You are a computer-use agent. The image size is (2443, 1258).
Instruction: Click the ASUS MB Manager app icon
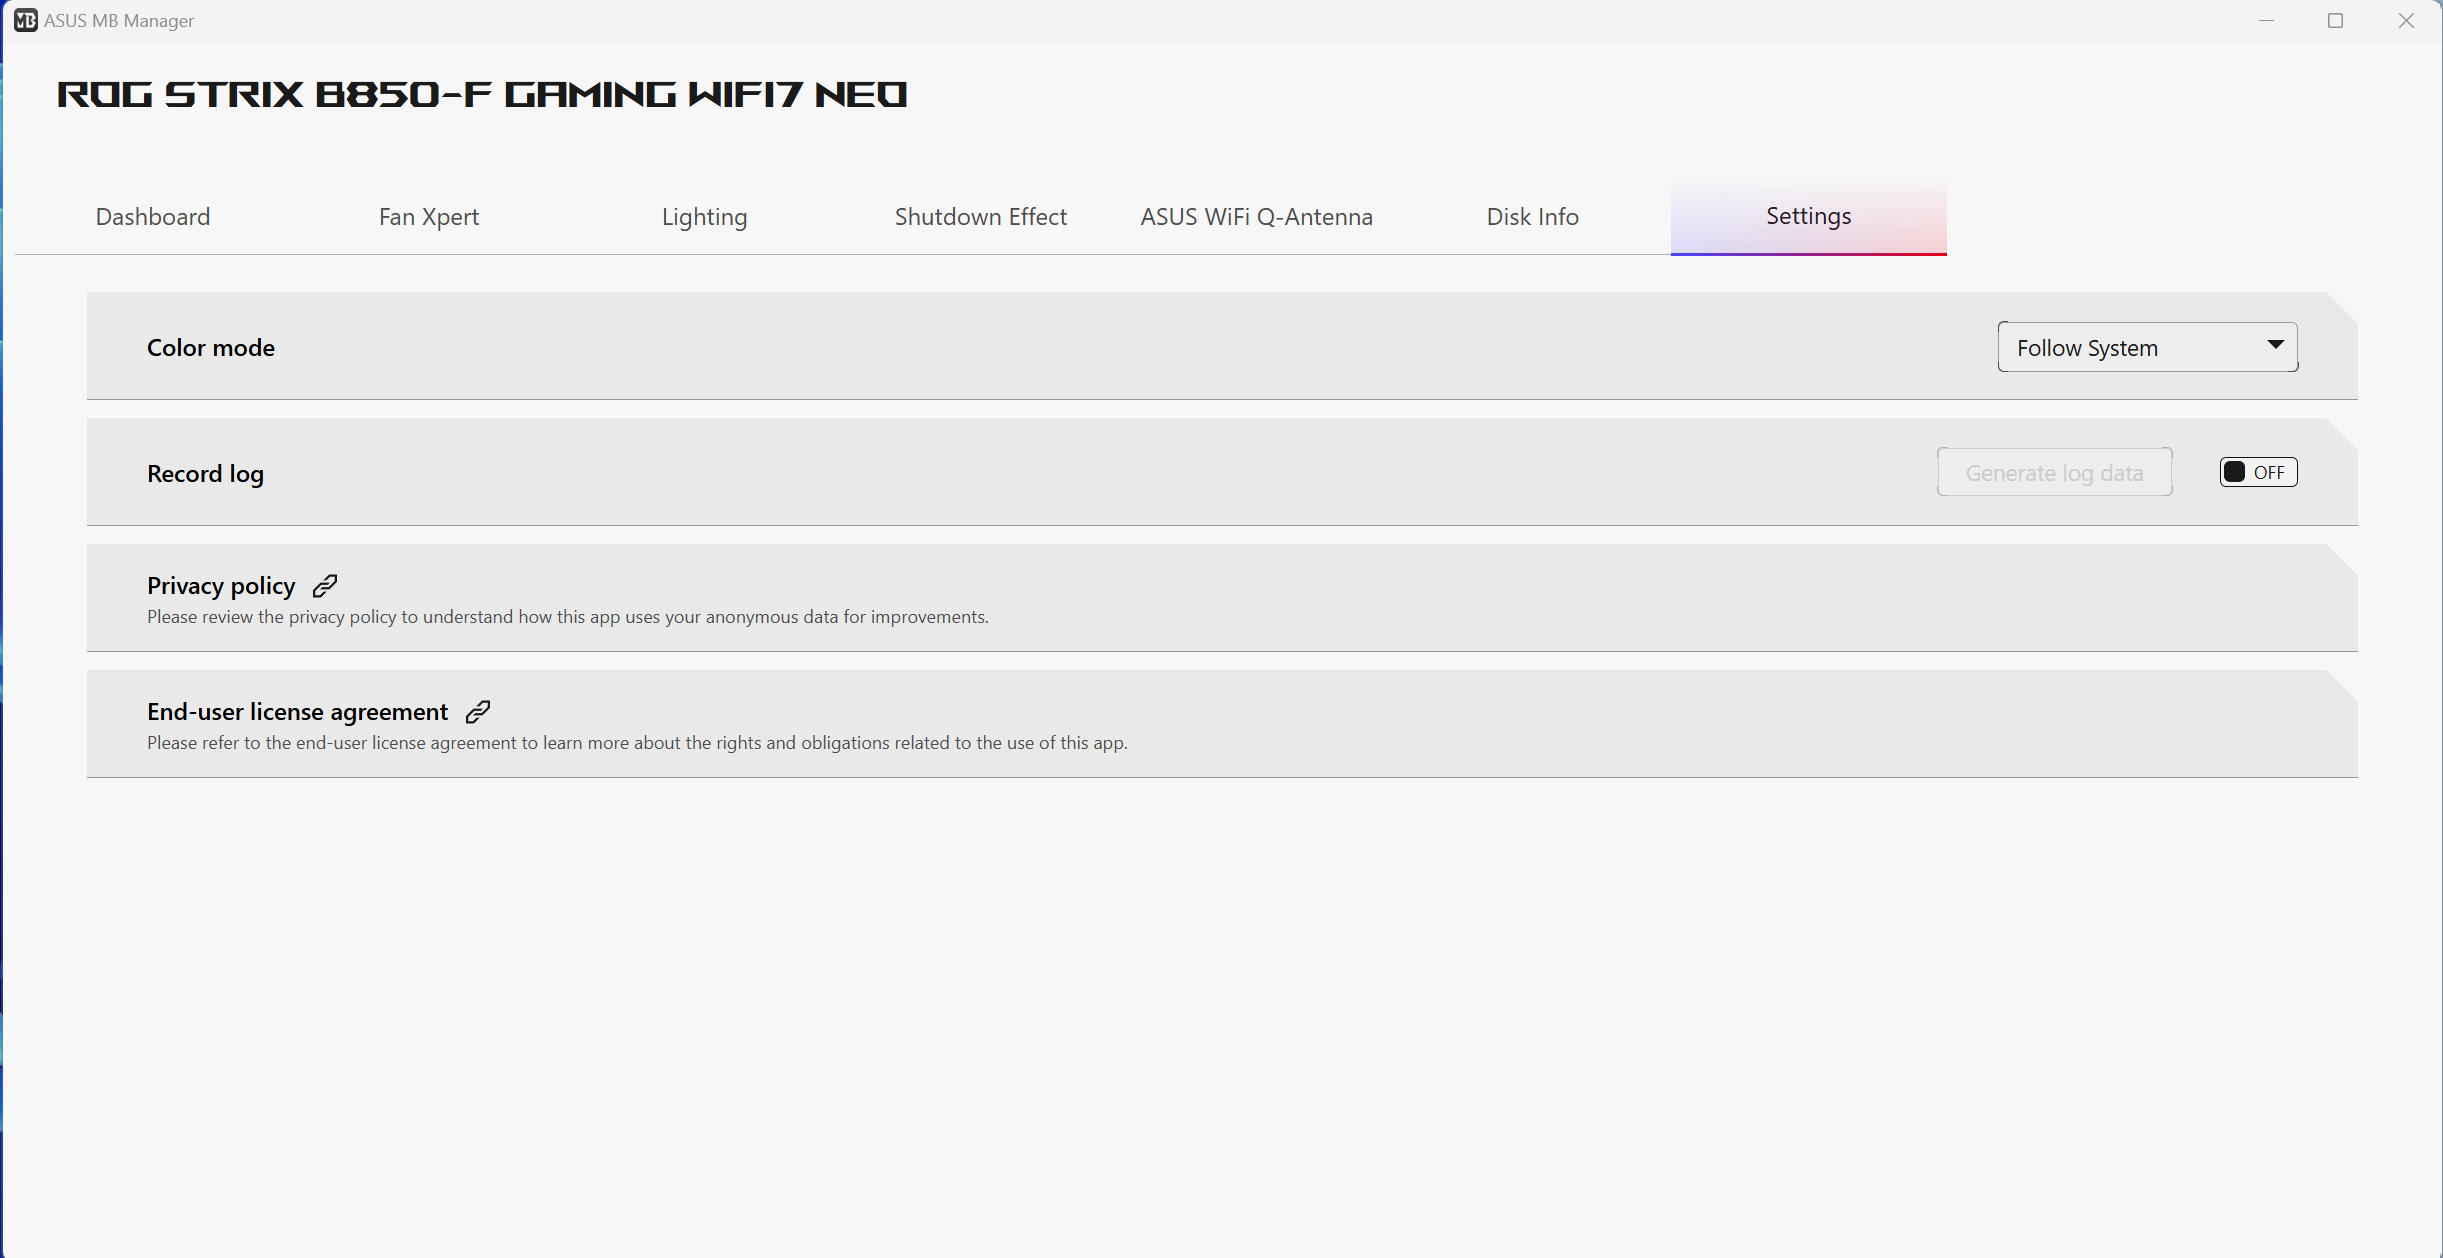coord(26,20)
